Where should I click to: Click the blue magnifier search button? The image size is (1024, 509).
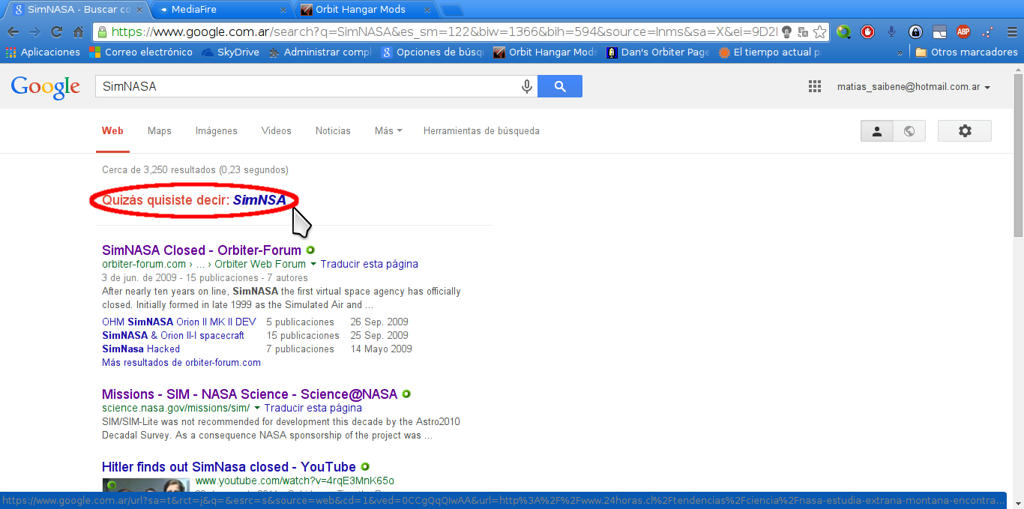(x=560, y=86)
